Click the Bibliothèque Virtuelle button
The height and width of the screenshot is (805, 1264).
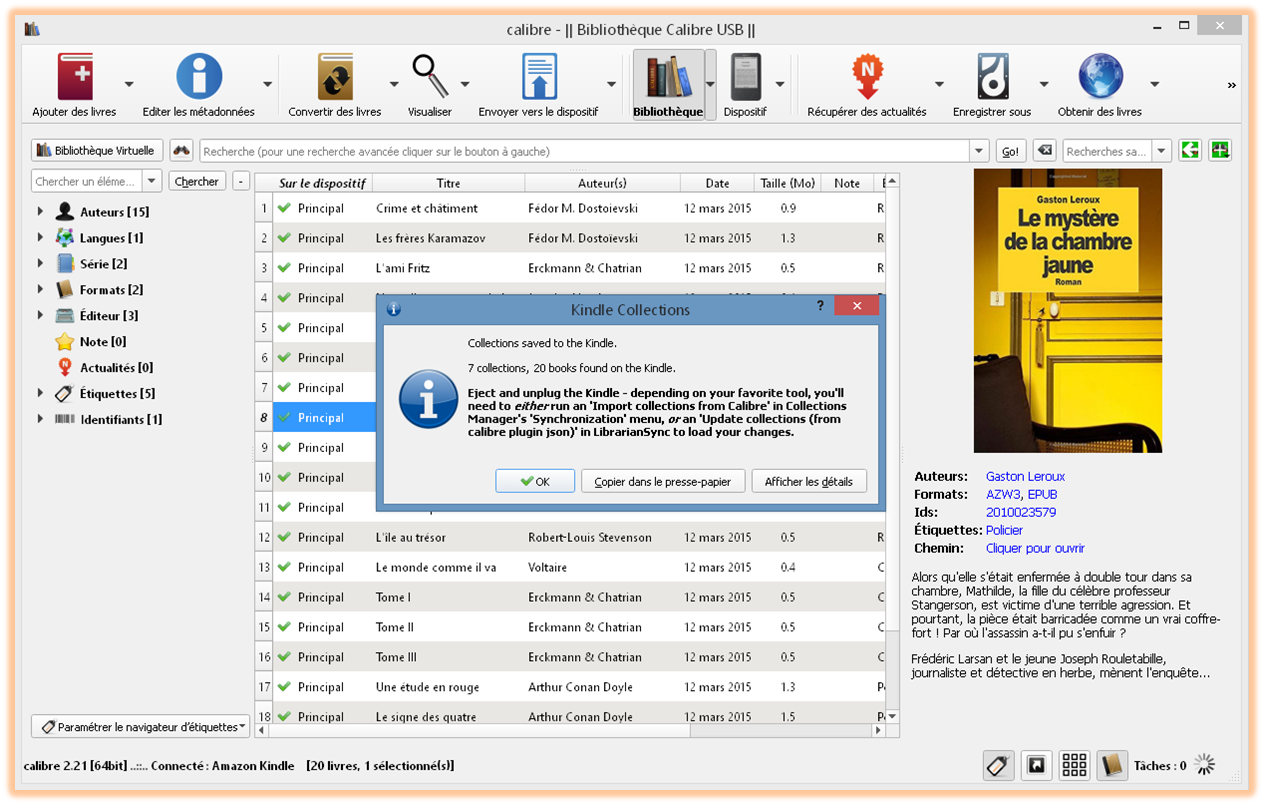[97, 151]
